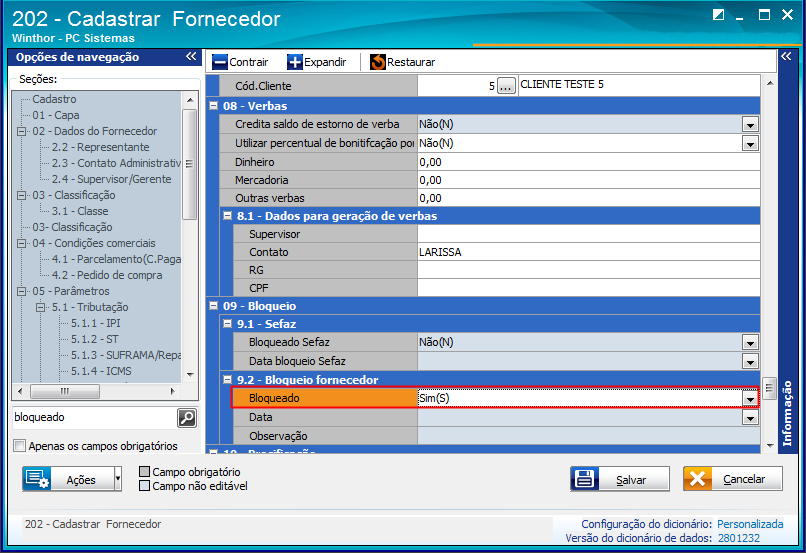Click the Observação field
Screen dimensions: 806x553
[x=589, y=436]
